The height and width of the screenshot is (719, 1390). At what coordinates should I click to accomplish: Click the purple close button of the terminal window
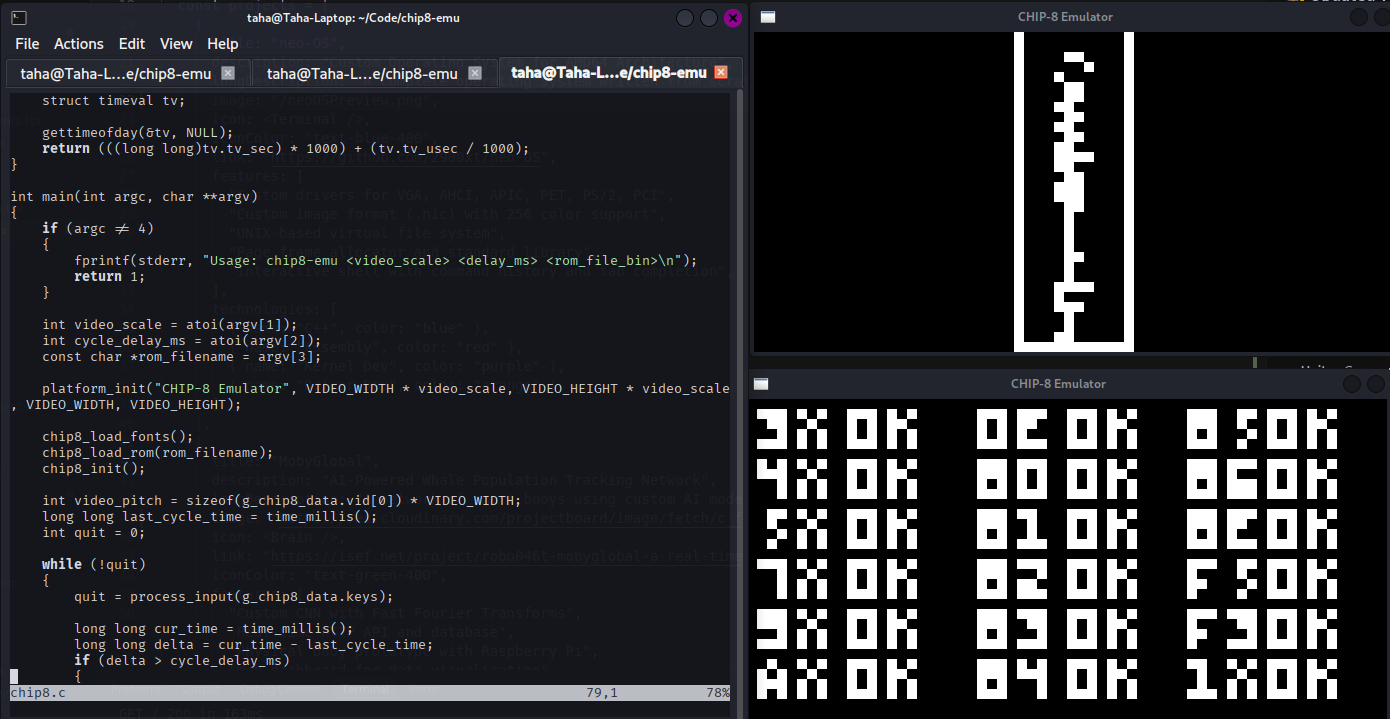pyautogui.click(x=733, y=18)
